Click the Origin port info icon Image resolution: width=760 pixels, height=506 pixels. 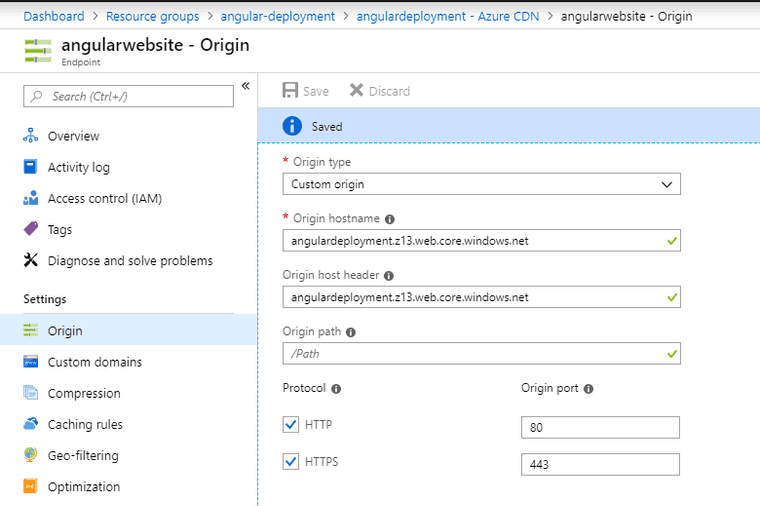point(589,388)
